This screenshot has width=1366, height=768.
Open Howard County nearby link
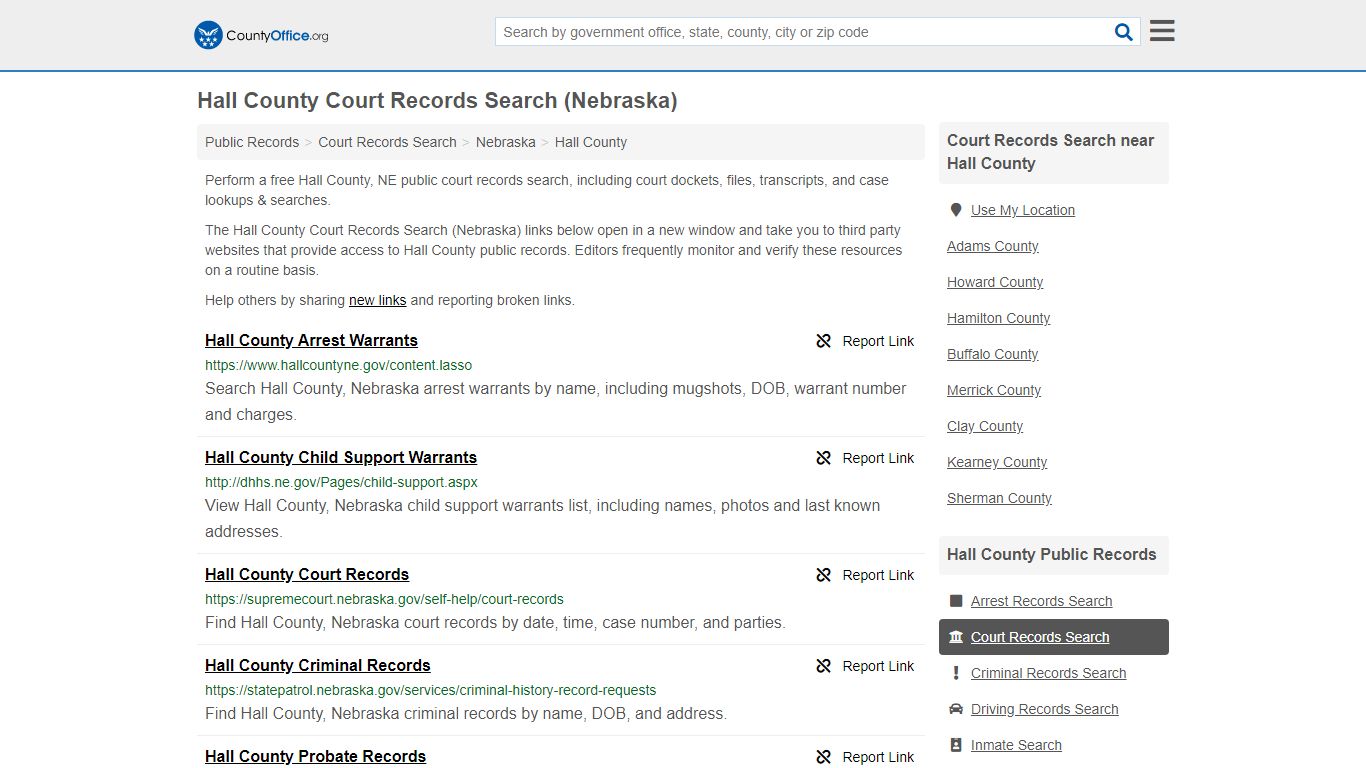995,282
